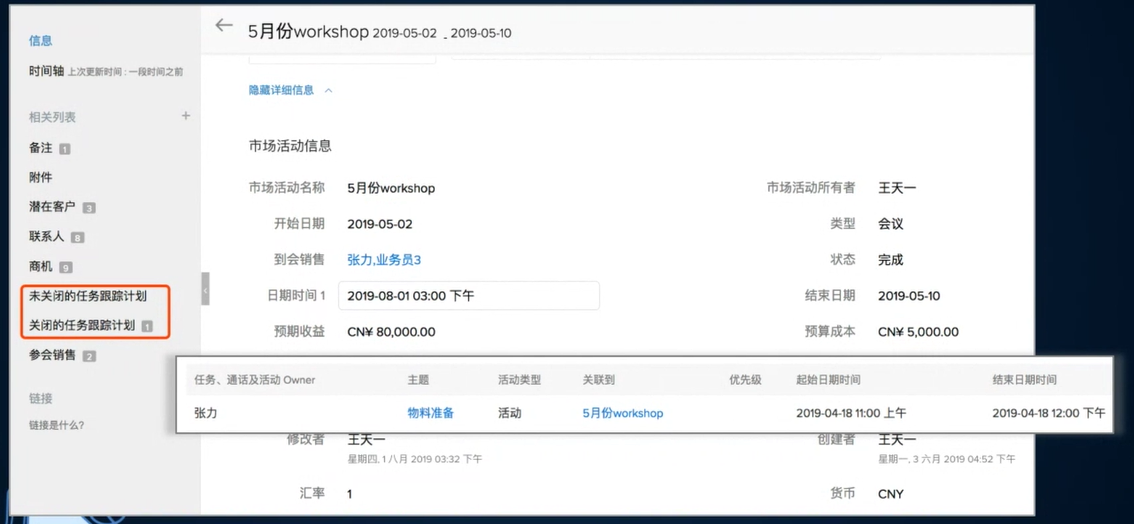Viewport: 1134px width, 524px height.
Task: Select 未关闭的任务跟踪计划 list
Action: pos(88,296)
